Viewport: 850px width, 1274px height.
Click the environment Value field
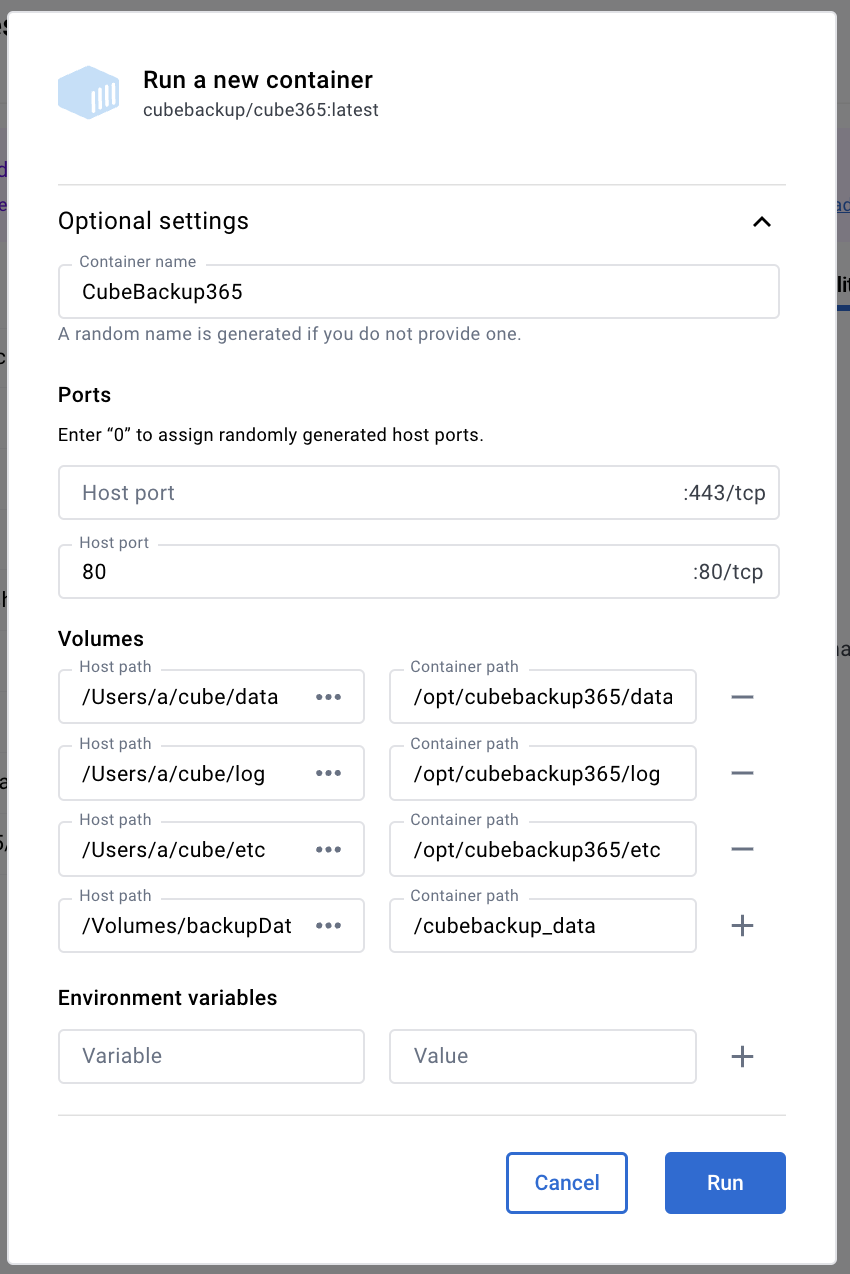[x=543, y=1056]
